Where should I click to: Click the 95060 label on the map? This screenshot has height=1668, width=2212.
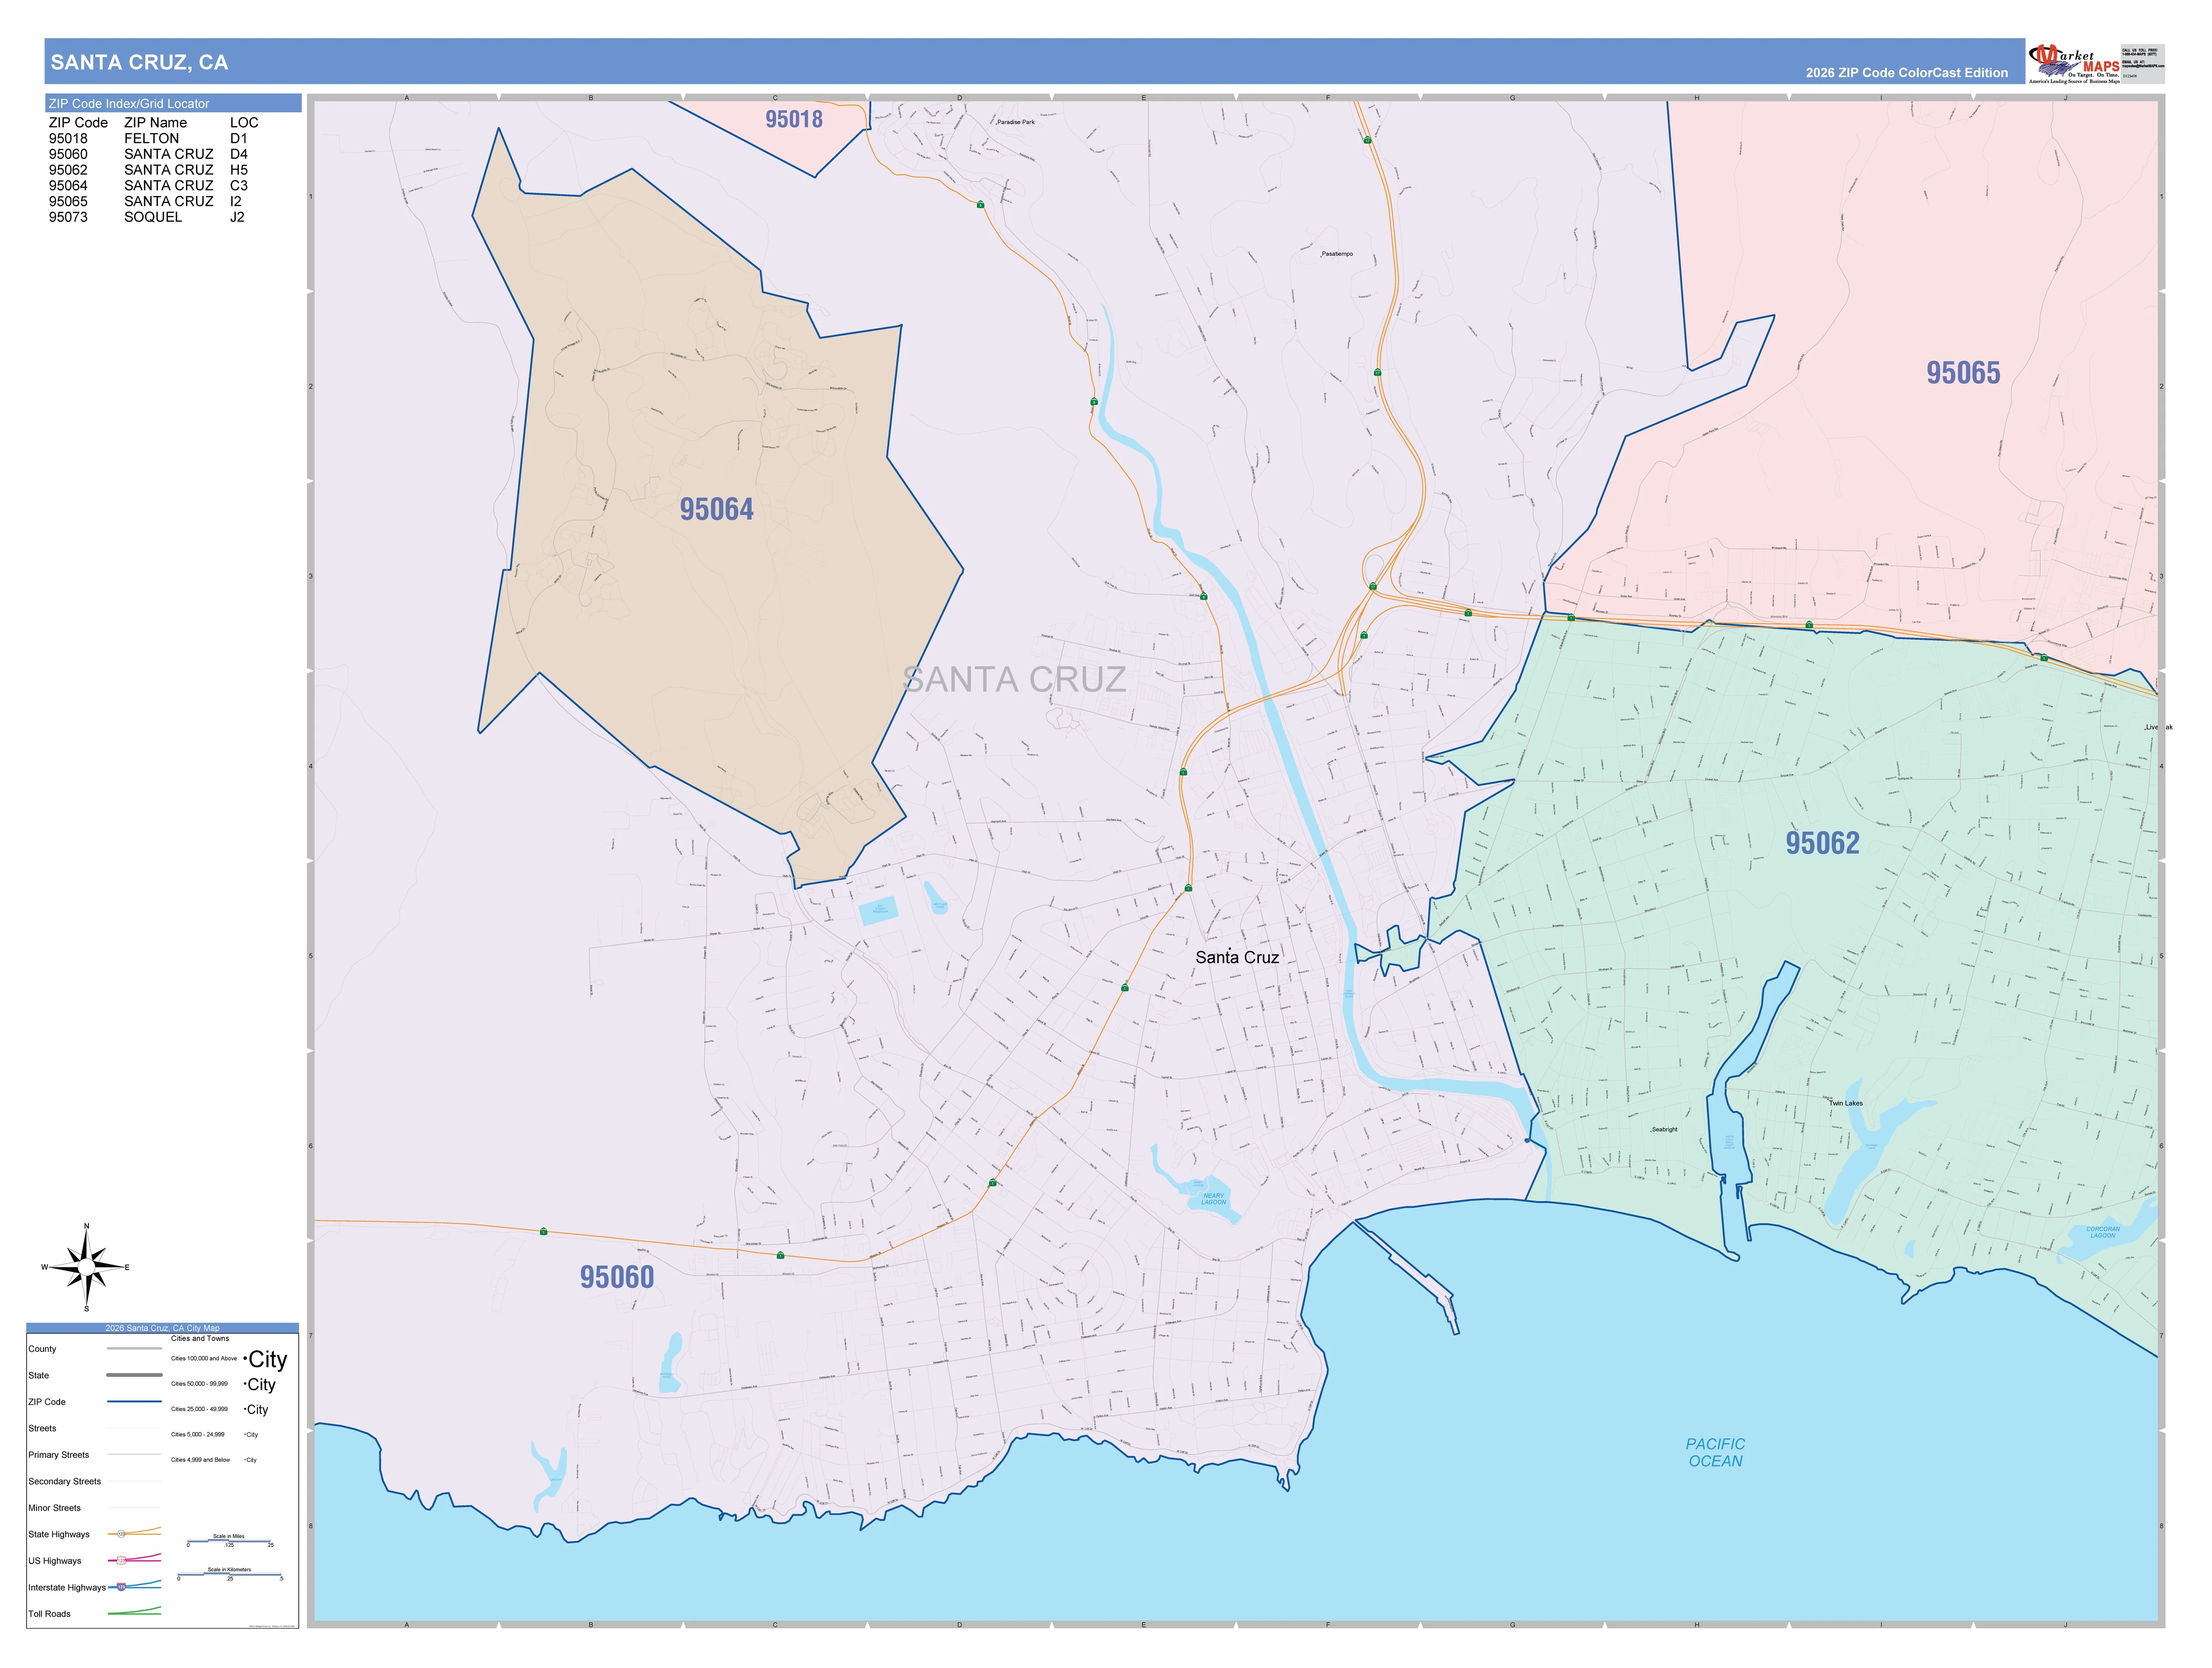[617, 1277]
